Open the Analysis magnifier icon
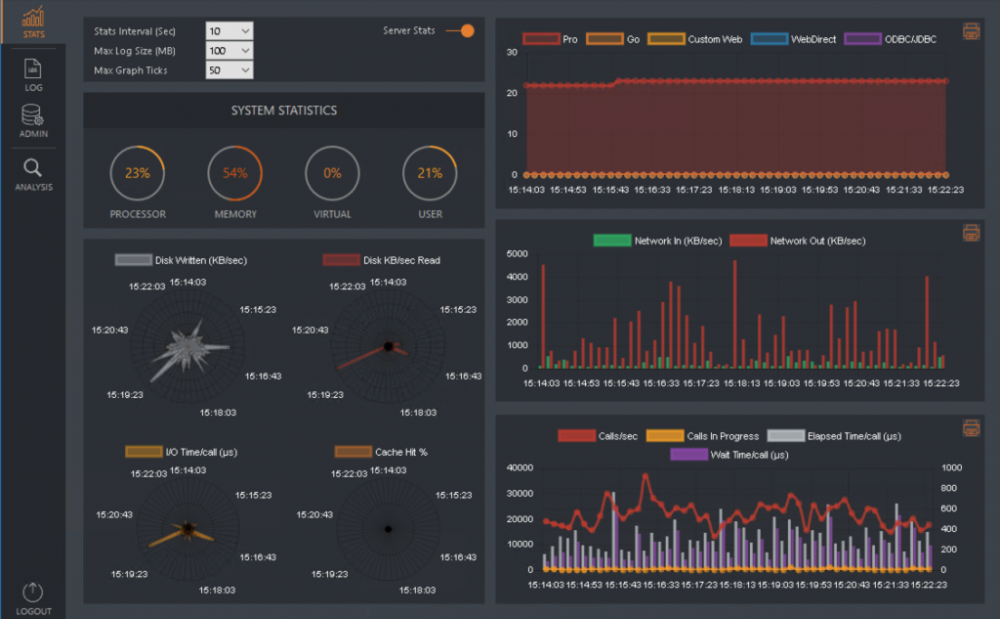The width and height of the screenshot is (1000, 619). [x=33, y=173]
